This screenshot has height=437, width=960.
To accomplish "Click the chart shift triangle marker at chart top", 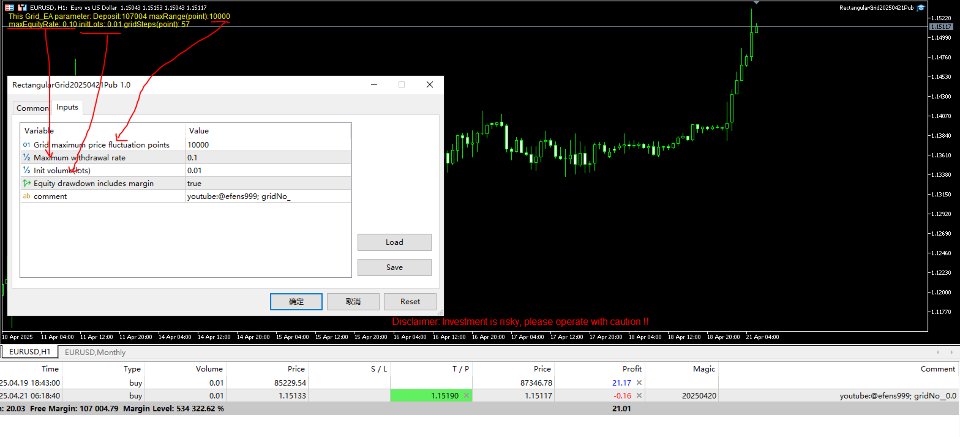I will [757, 2].
